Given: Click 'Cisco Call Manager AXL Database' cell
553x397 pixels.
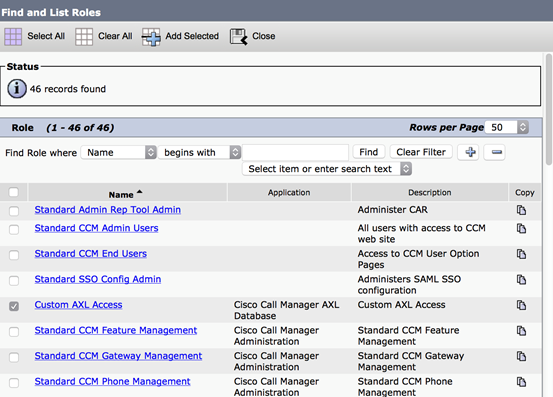Looking at the screenshot, I should (x=286, y=310).
